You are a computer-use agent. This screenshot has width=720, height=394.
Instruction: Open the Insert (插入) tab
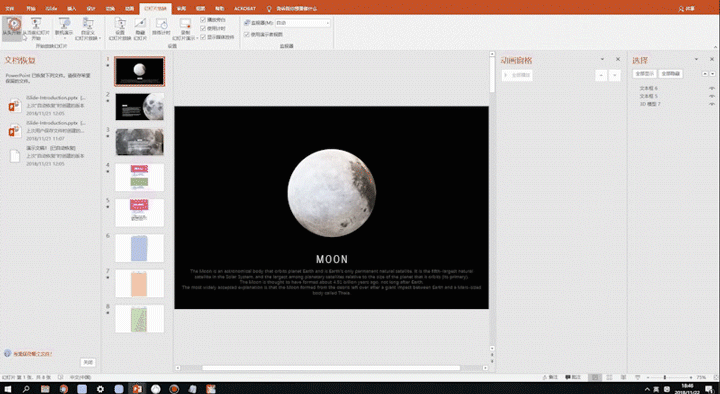pos(72,8)
